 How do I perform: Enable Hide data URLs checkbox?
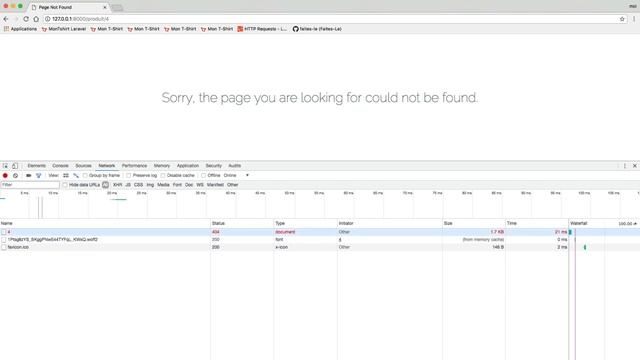(x=65, y=185)
